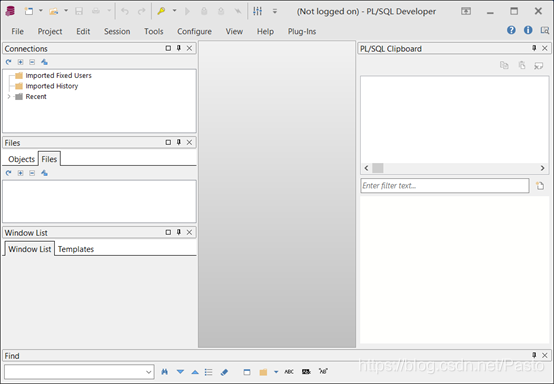This screenshot has height=384, width=554.
Task: Click the Undo arrow icon
Action: point(125,11)
